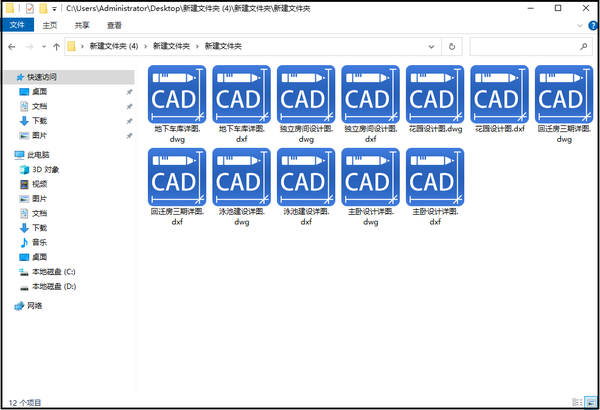
Task: Select 网络 in the navigation pane
Action: (x=34, y=305)
